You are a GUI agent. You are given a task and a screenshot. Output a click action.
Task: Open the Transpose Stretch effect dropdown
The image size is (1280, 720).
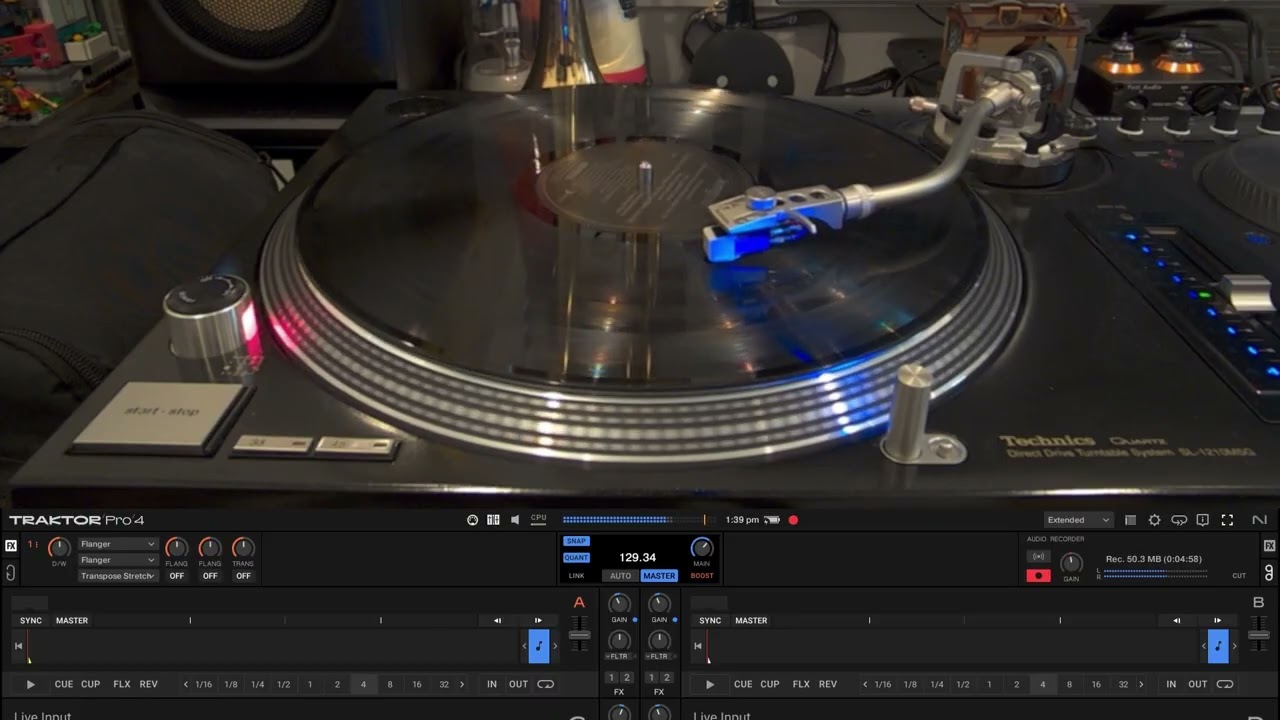[x=118, y=576]
